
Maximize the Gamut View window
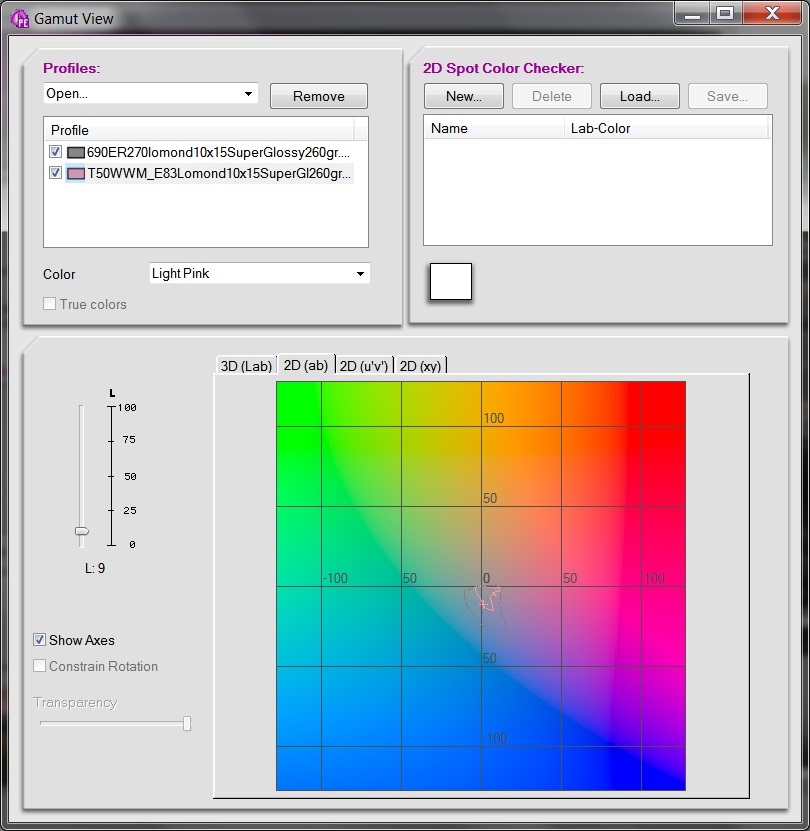(725, 14)
